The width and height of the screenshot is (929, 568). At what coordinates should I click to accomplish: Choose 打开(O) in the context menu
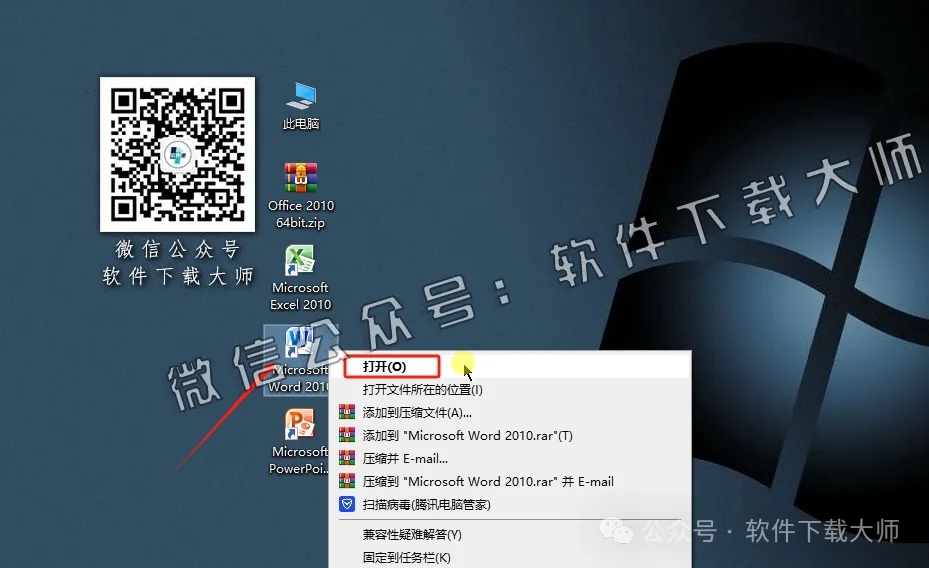tap(510, 367)
